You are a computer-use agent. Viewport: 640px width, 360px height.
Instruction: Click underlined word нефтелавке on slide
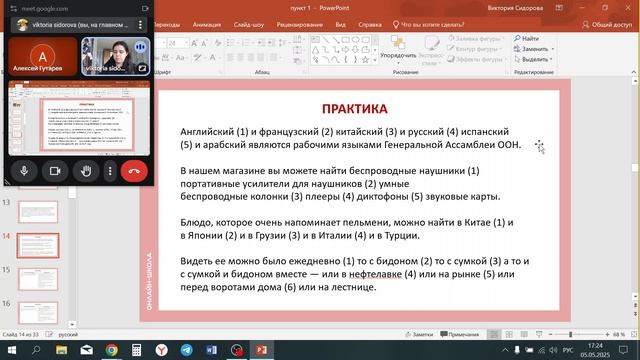[x=376, y=274]
